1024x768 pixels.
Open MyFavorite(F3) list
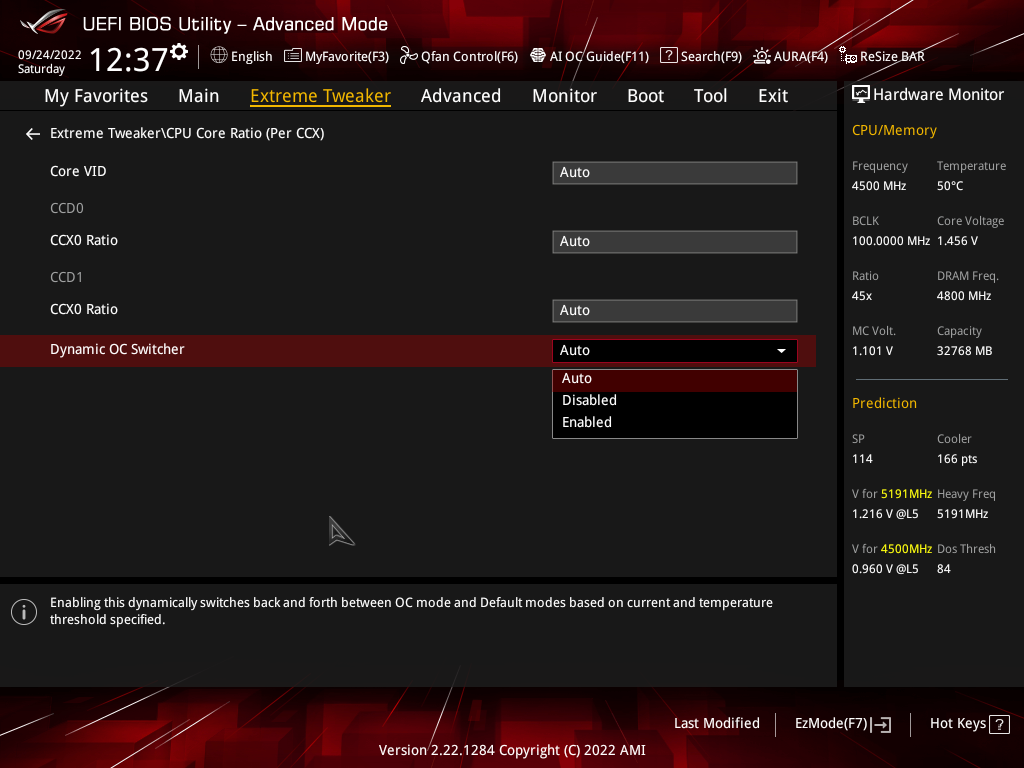point(336,56)
